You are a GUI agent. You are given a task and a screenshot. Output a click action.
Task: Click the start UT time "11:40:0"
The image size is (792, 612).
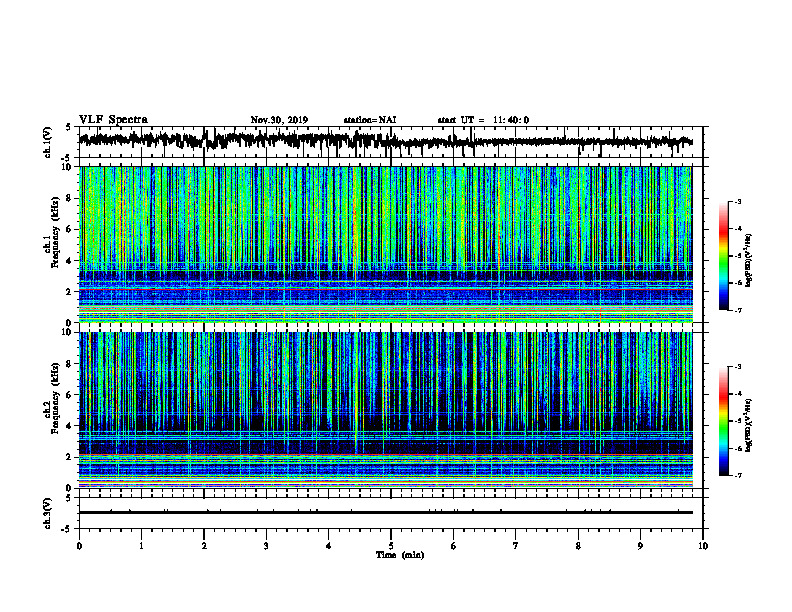click(x=511, y=120)
